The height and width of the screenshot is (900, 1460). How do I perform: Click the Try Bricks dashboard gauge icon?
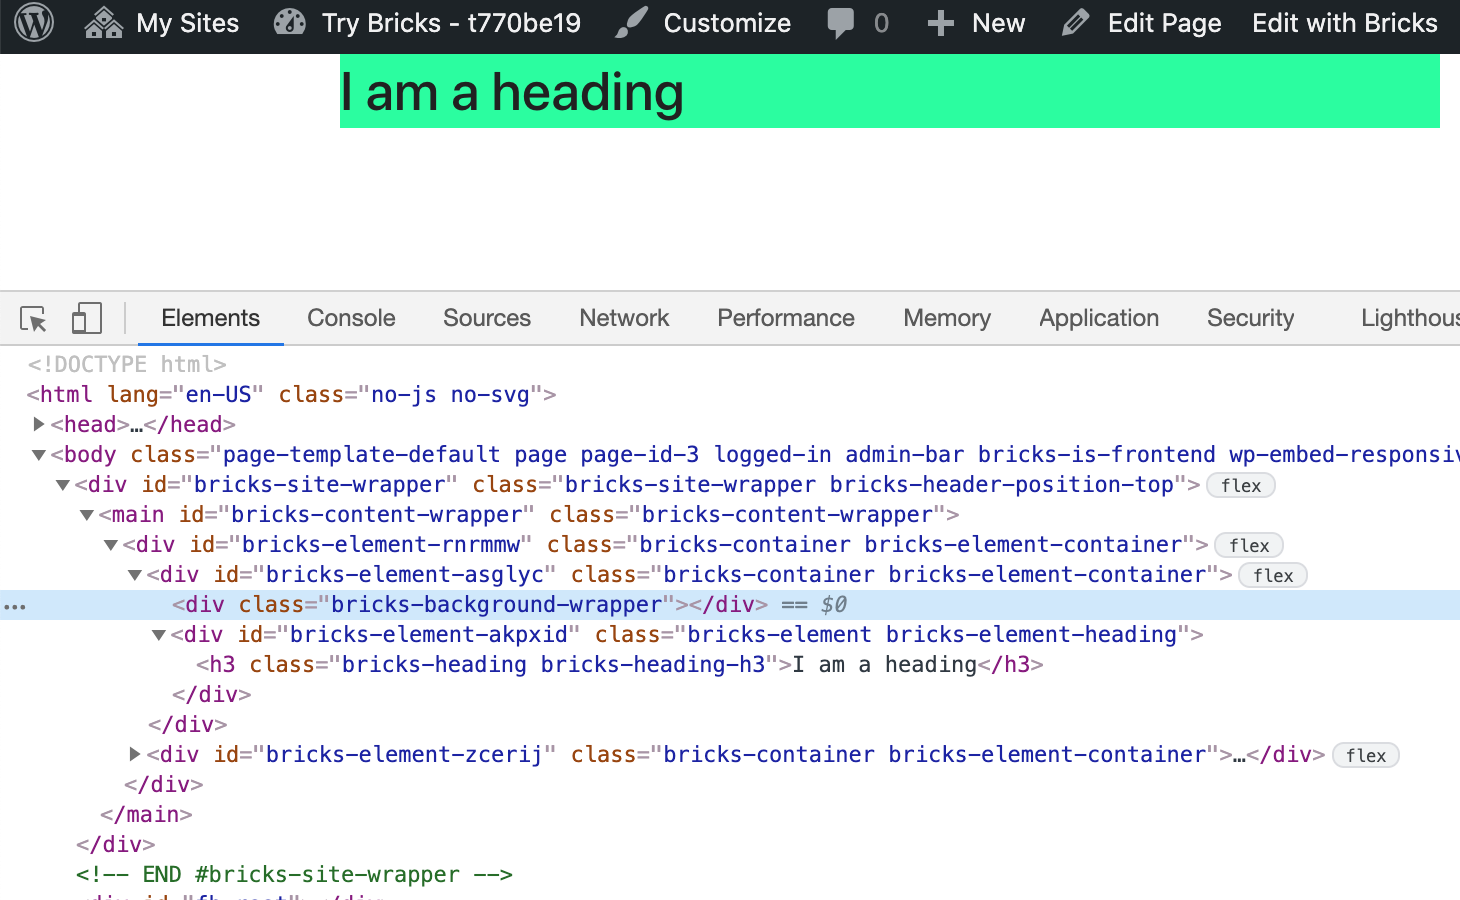click(x=290, y=22)
